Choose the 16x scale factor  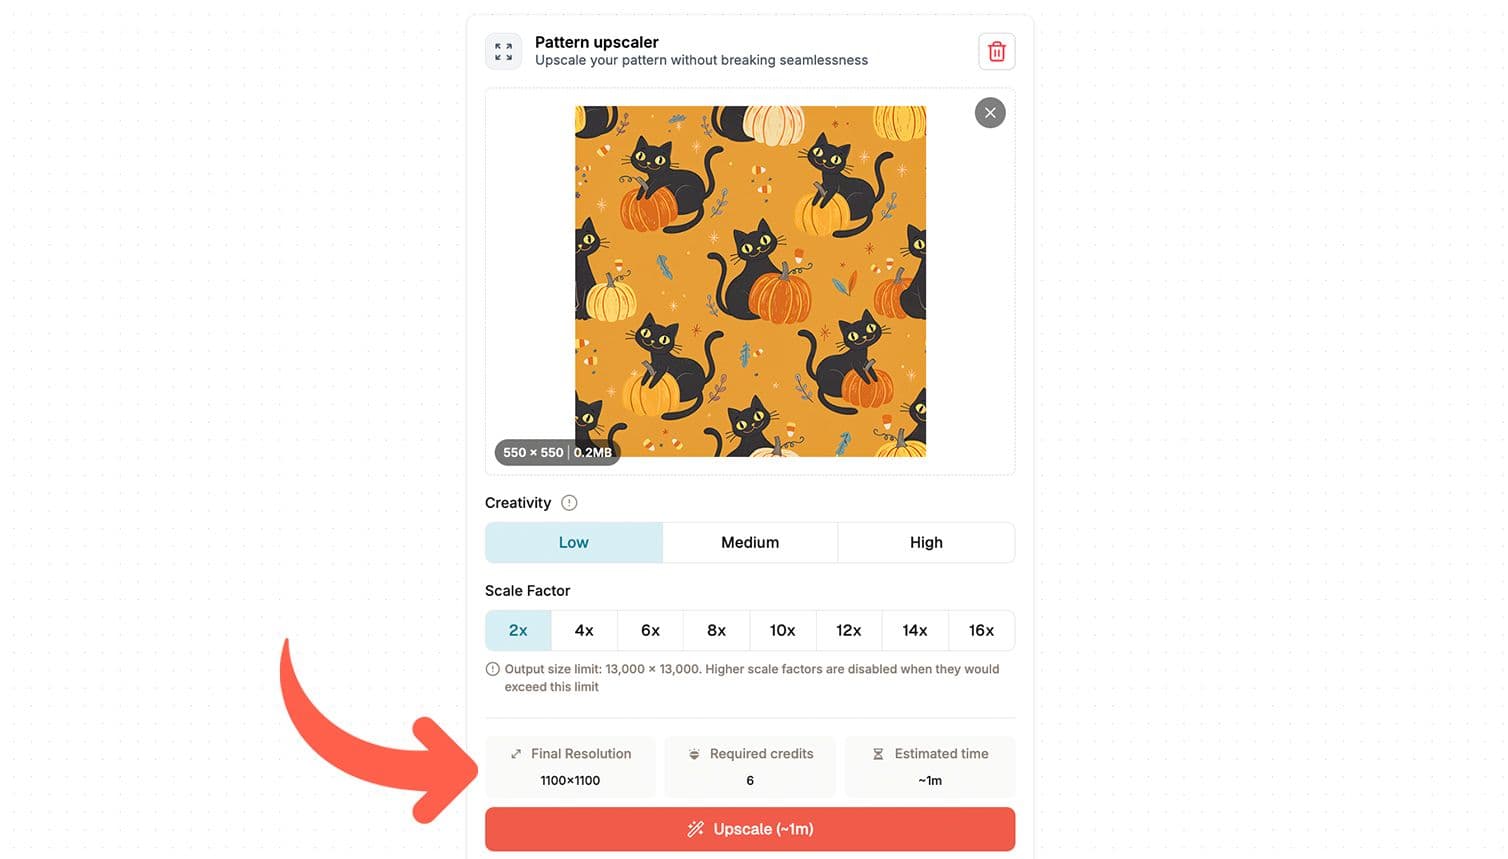point(981,630)
